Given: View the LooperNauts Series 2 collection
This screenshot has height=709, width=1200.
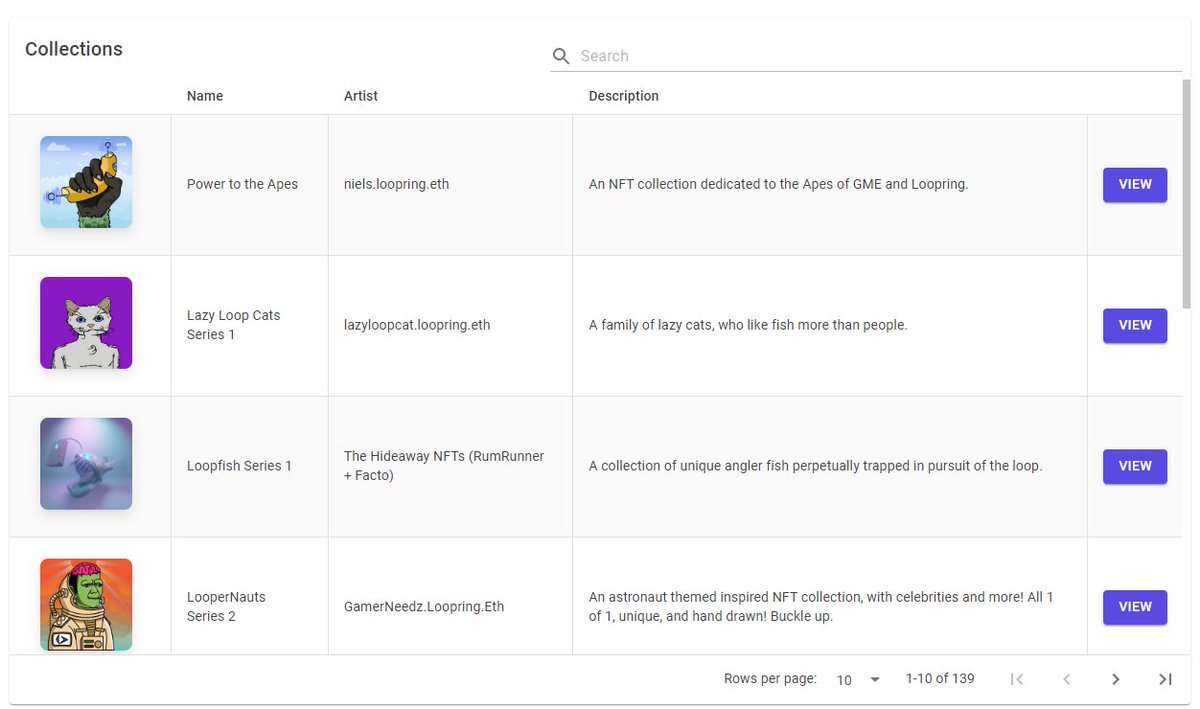Looking at the screenshot, I should coord(1135,607).
